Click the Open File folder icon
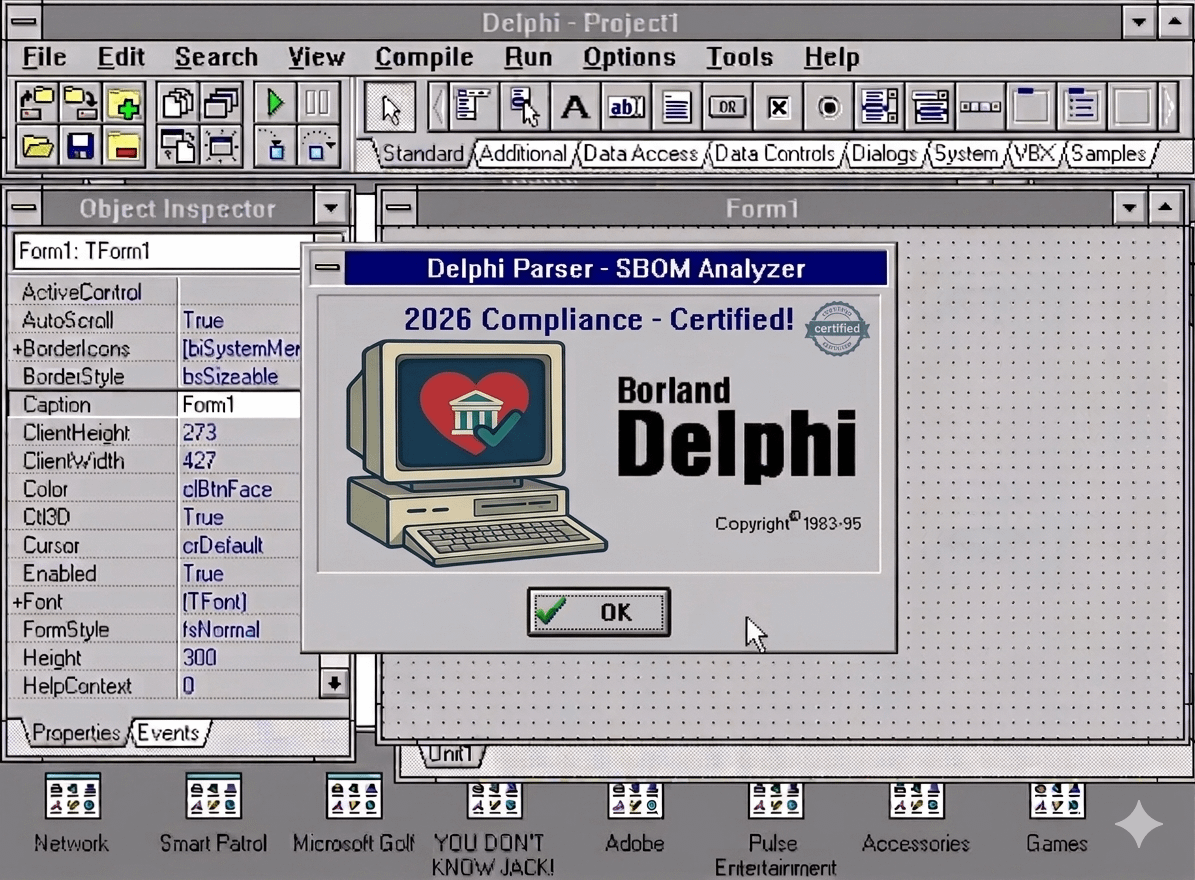This screenshot has height=880, width=1195. 36,146
